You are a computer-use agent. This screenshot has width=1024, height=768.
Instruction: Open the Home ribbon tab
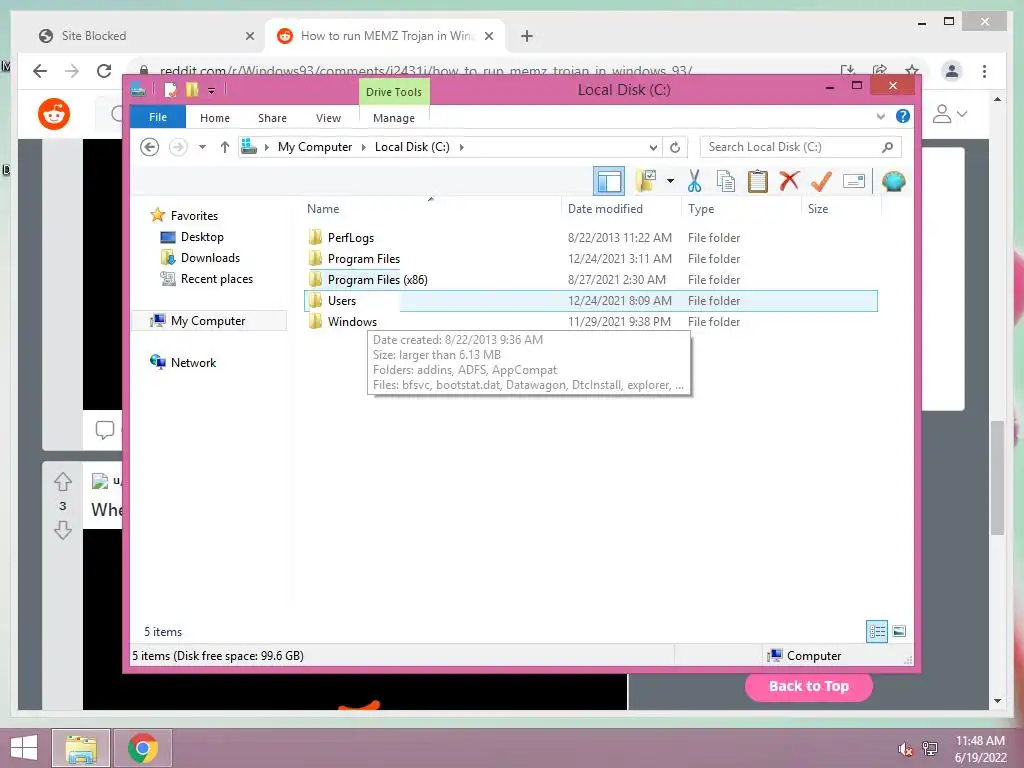[215, 118]
